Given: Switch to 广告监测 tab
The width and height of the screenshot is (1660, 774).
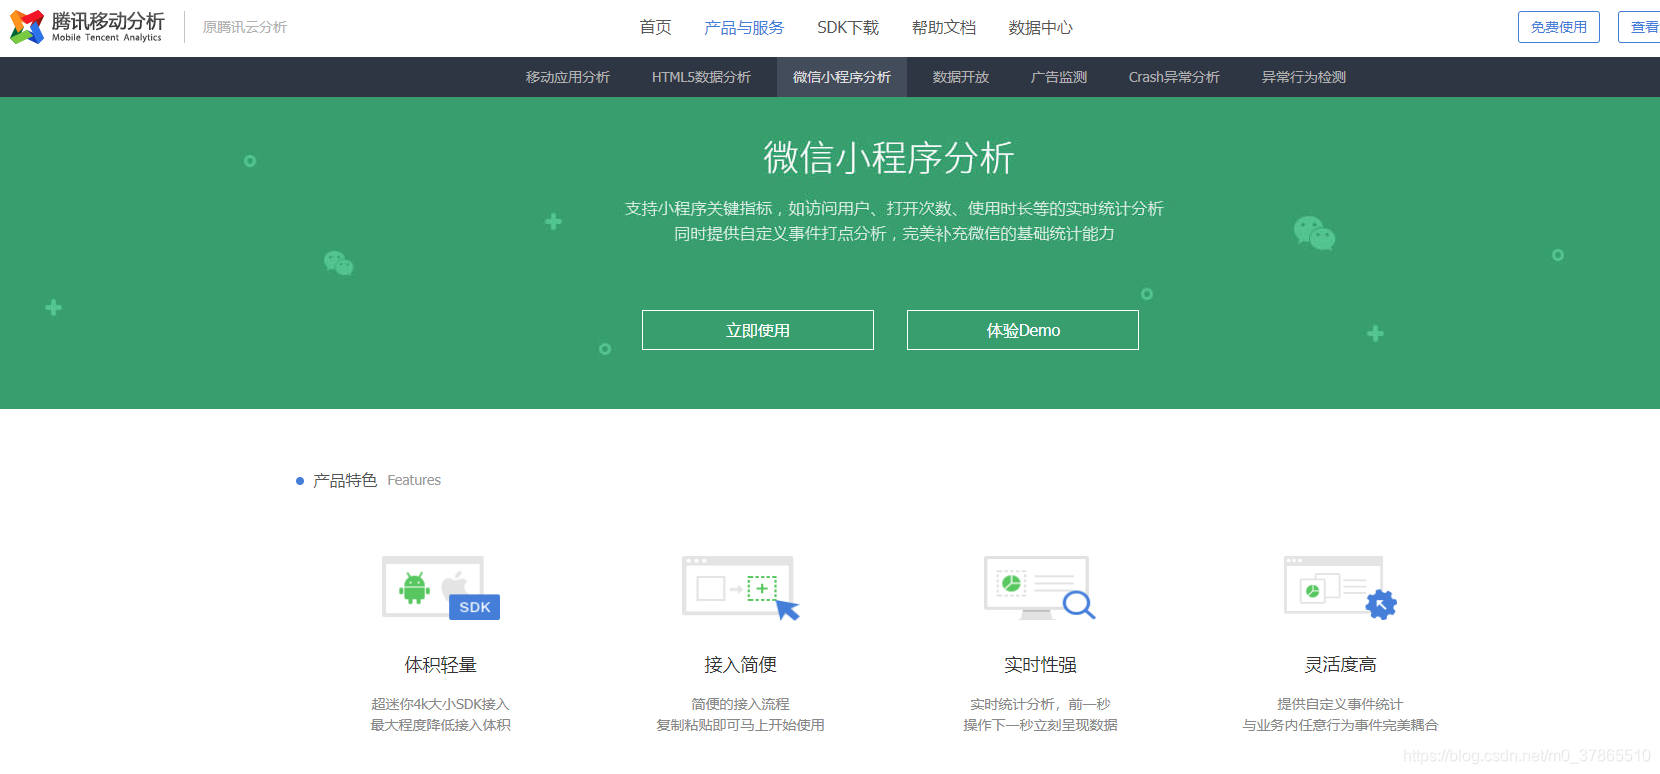Looking at the screenshot, I should click(1059, 77).
